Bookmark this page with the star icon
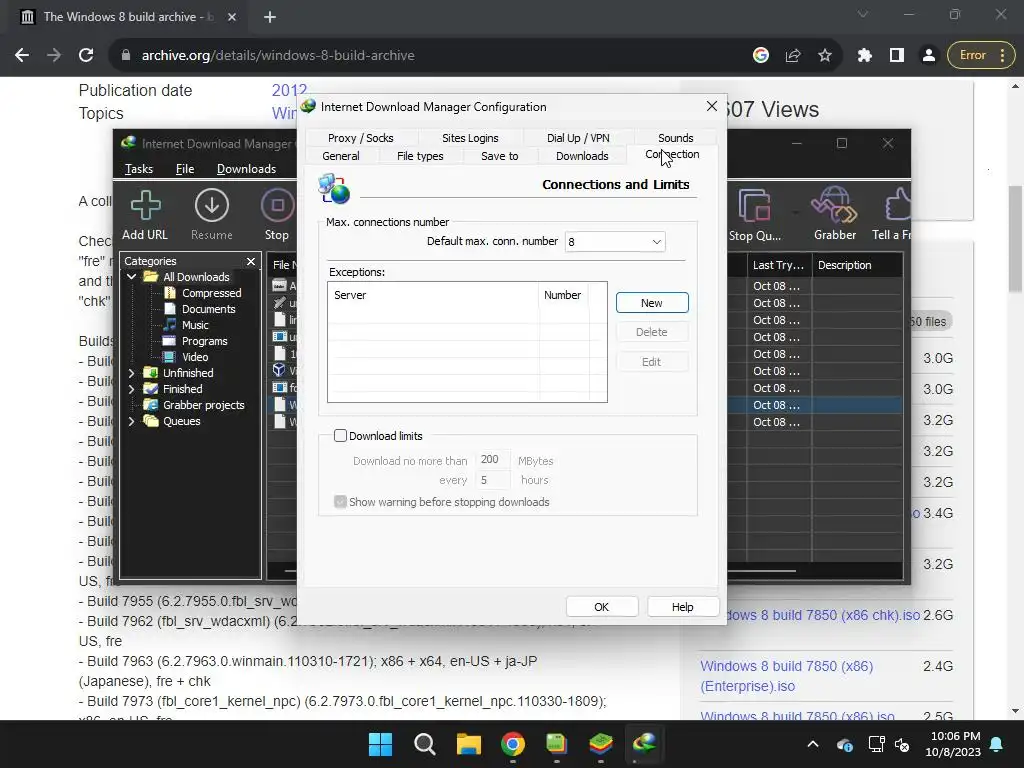This screenshot has height=768, width=1024. (x=825, y=56)
